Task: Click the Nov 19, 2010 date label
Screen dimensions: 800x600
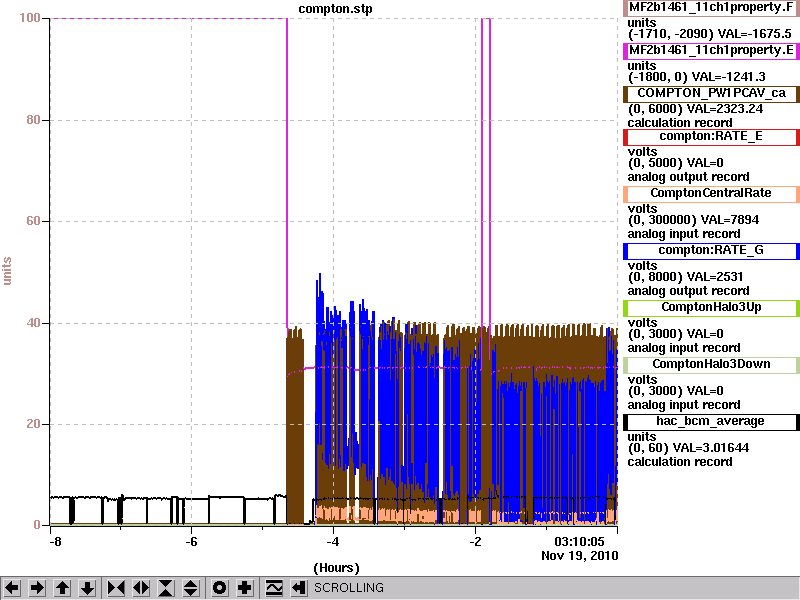Action: point(580,556)
